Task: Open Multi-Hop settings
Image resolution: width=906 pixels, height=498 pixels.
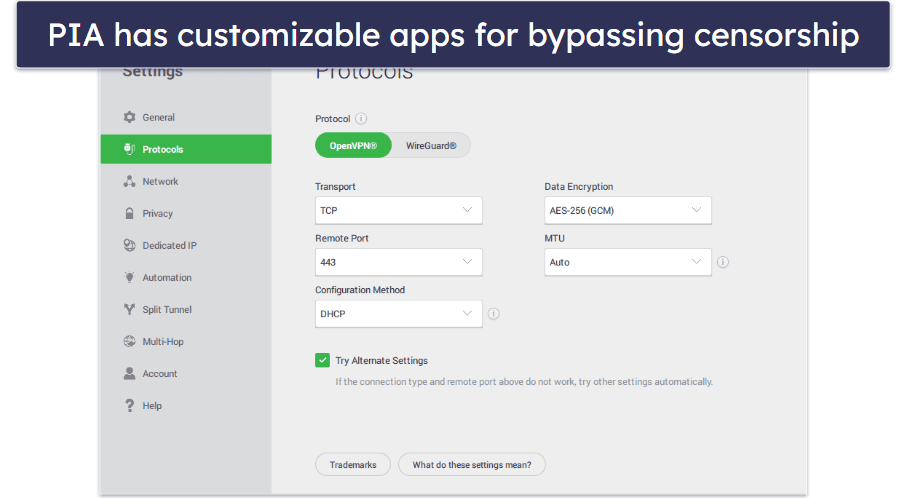Action: [x=186, y=341]
